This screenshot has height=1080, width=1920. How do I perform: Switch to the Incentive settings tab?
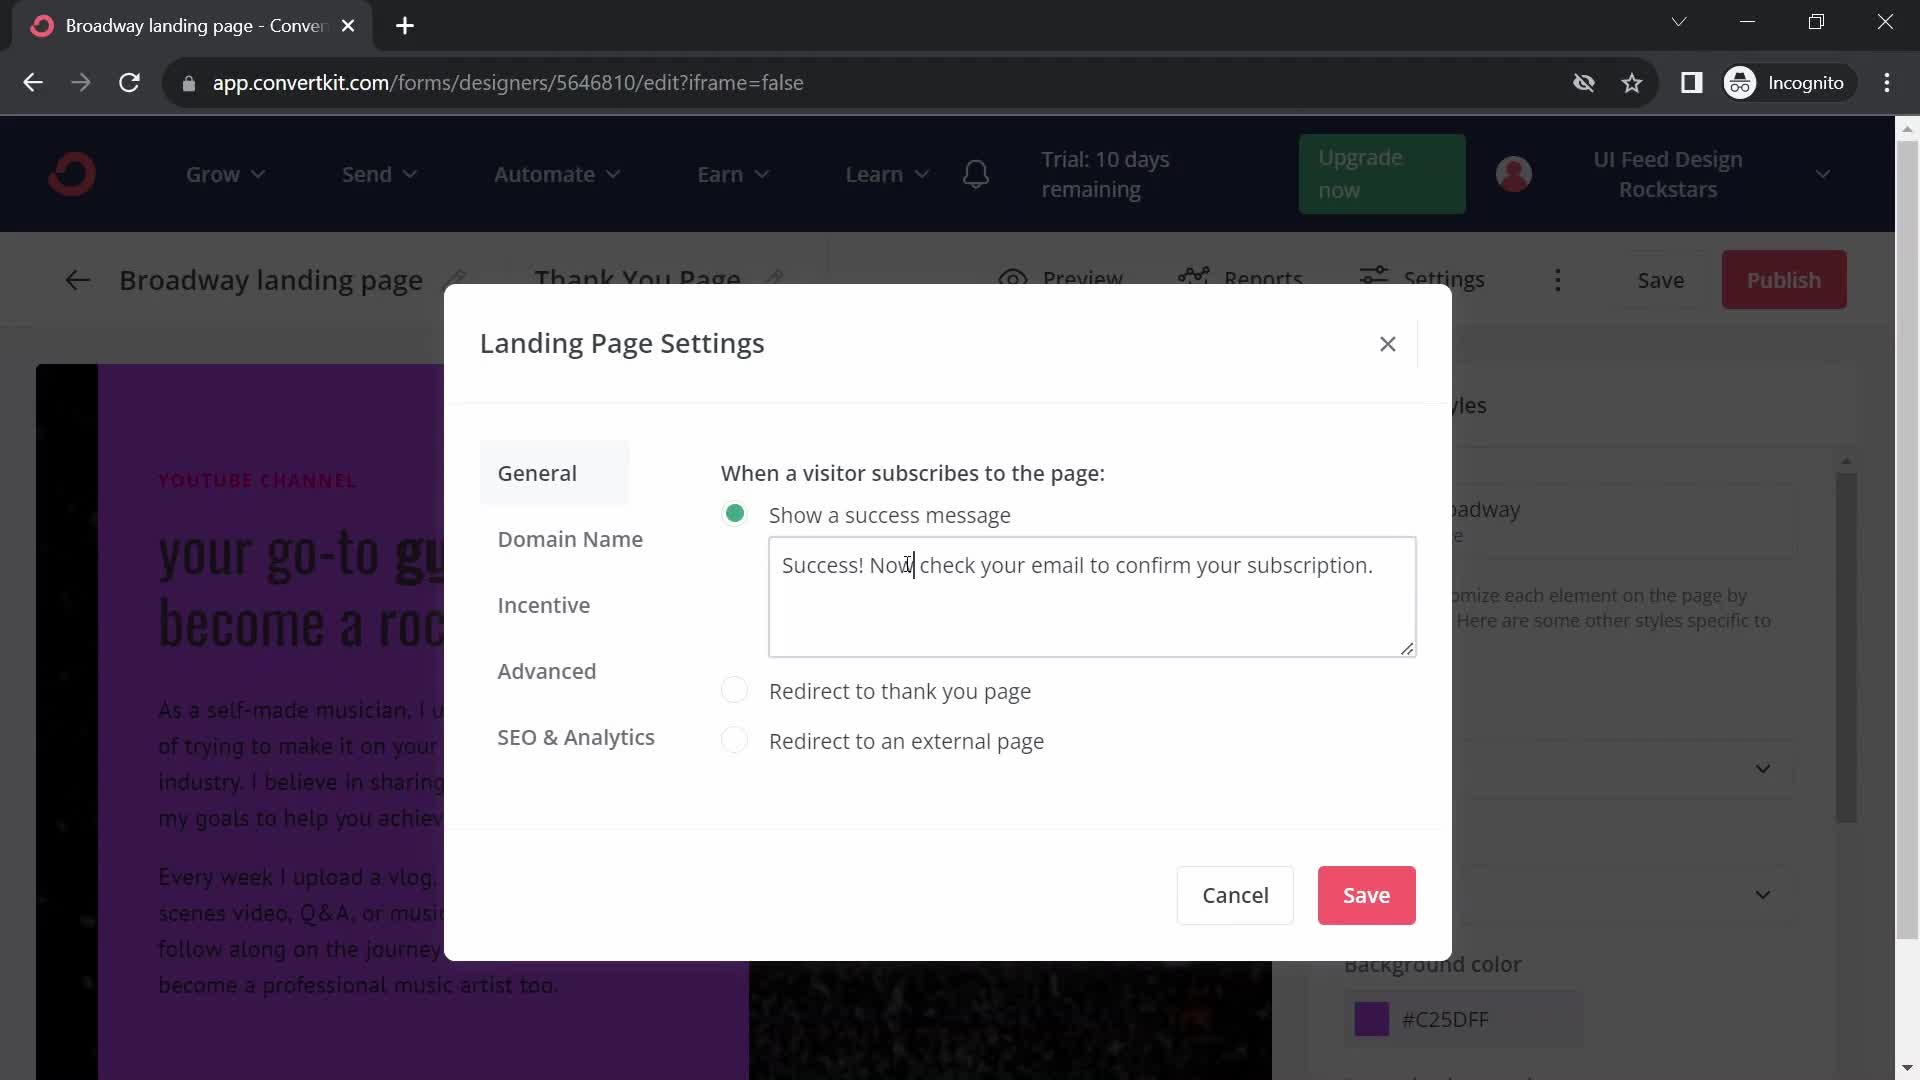point(544,605)
